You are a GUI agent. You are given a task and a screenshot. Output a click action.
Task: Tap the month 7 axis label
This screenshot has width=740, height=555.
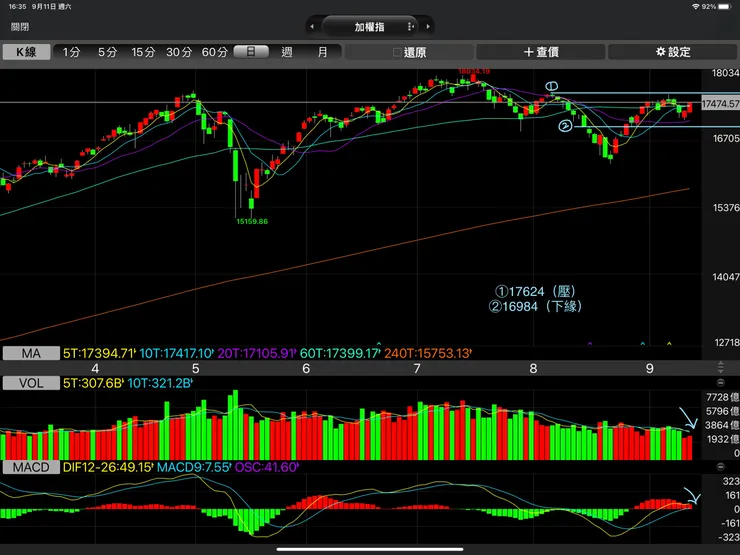417,368
